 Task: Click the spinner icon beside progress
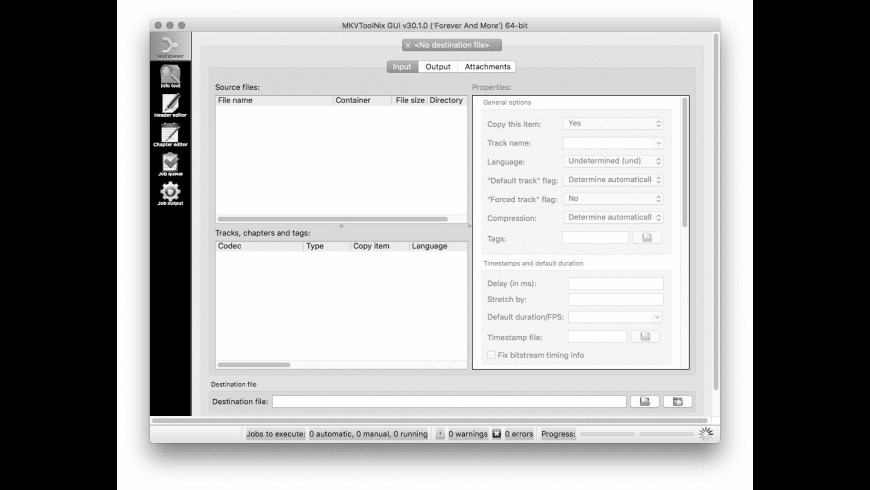click(705, 434)
